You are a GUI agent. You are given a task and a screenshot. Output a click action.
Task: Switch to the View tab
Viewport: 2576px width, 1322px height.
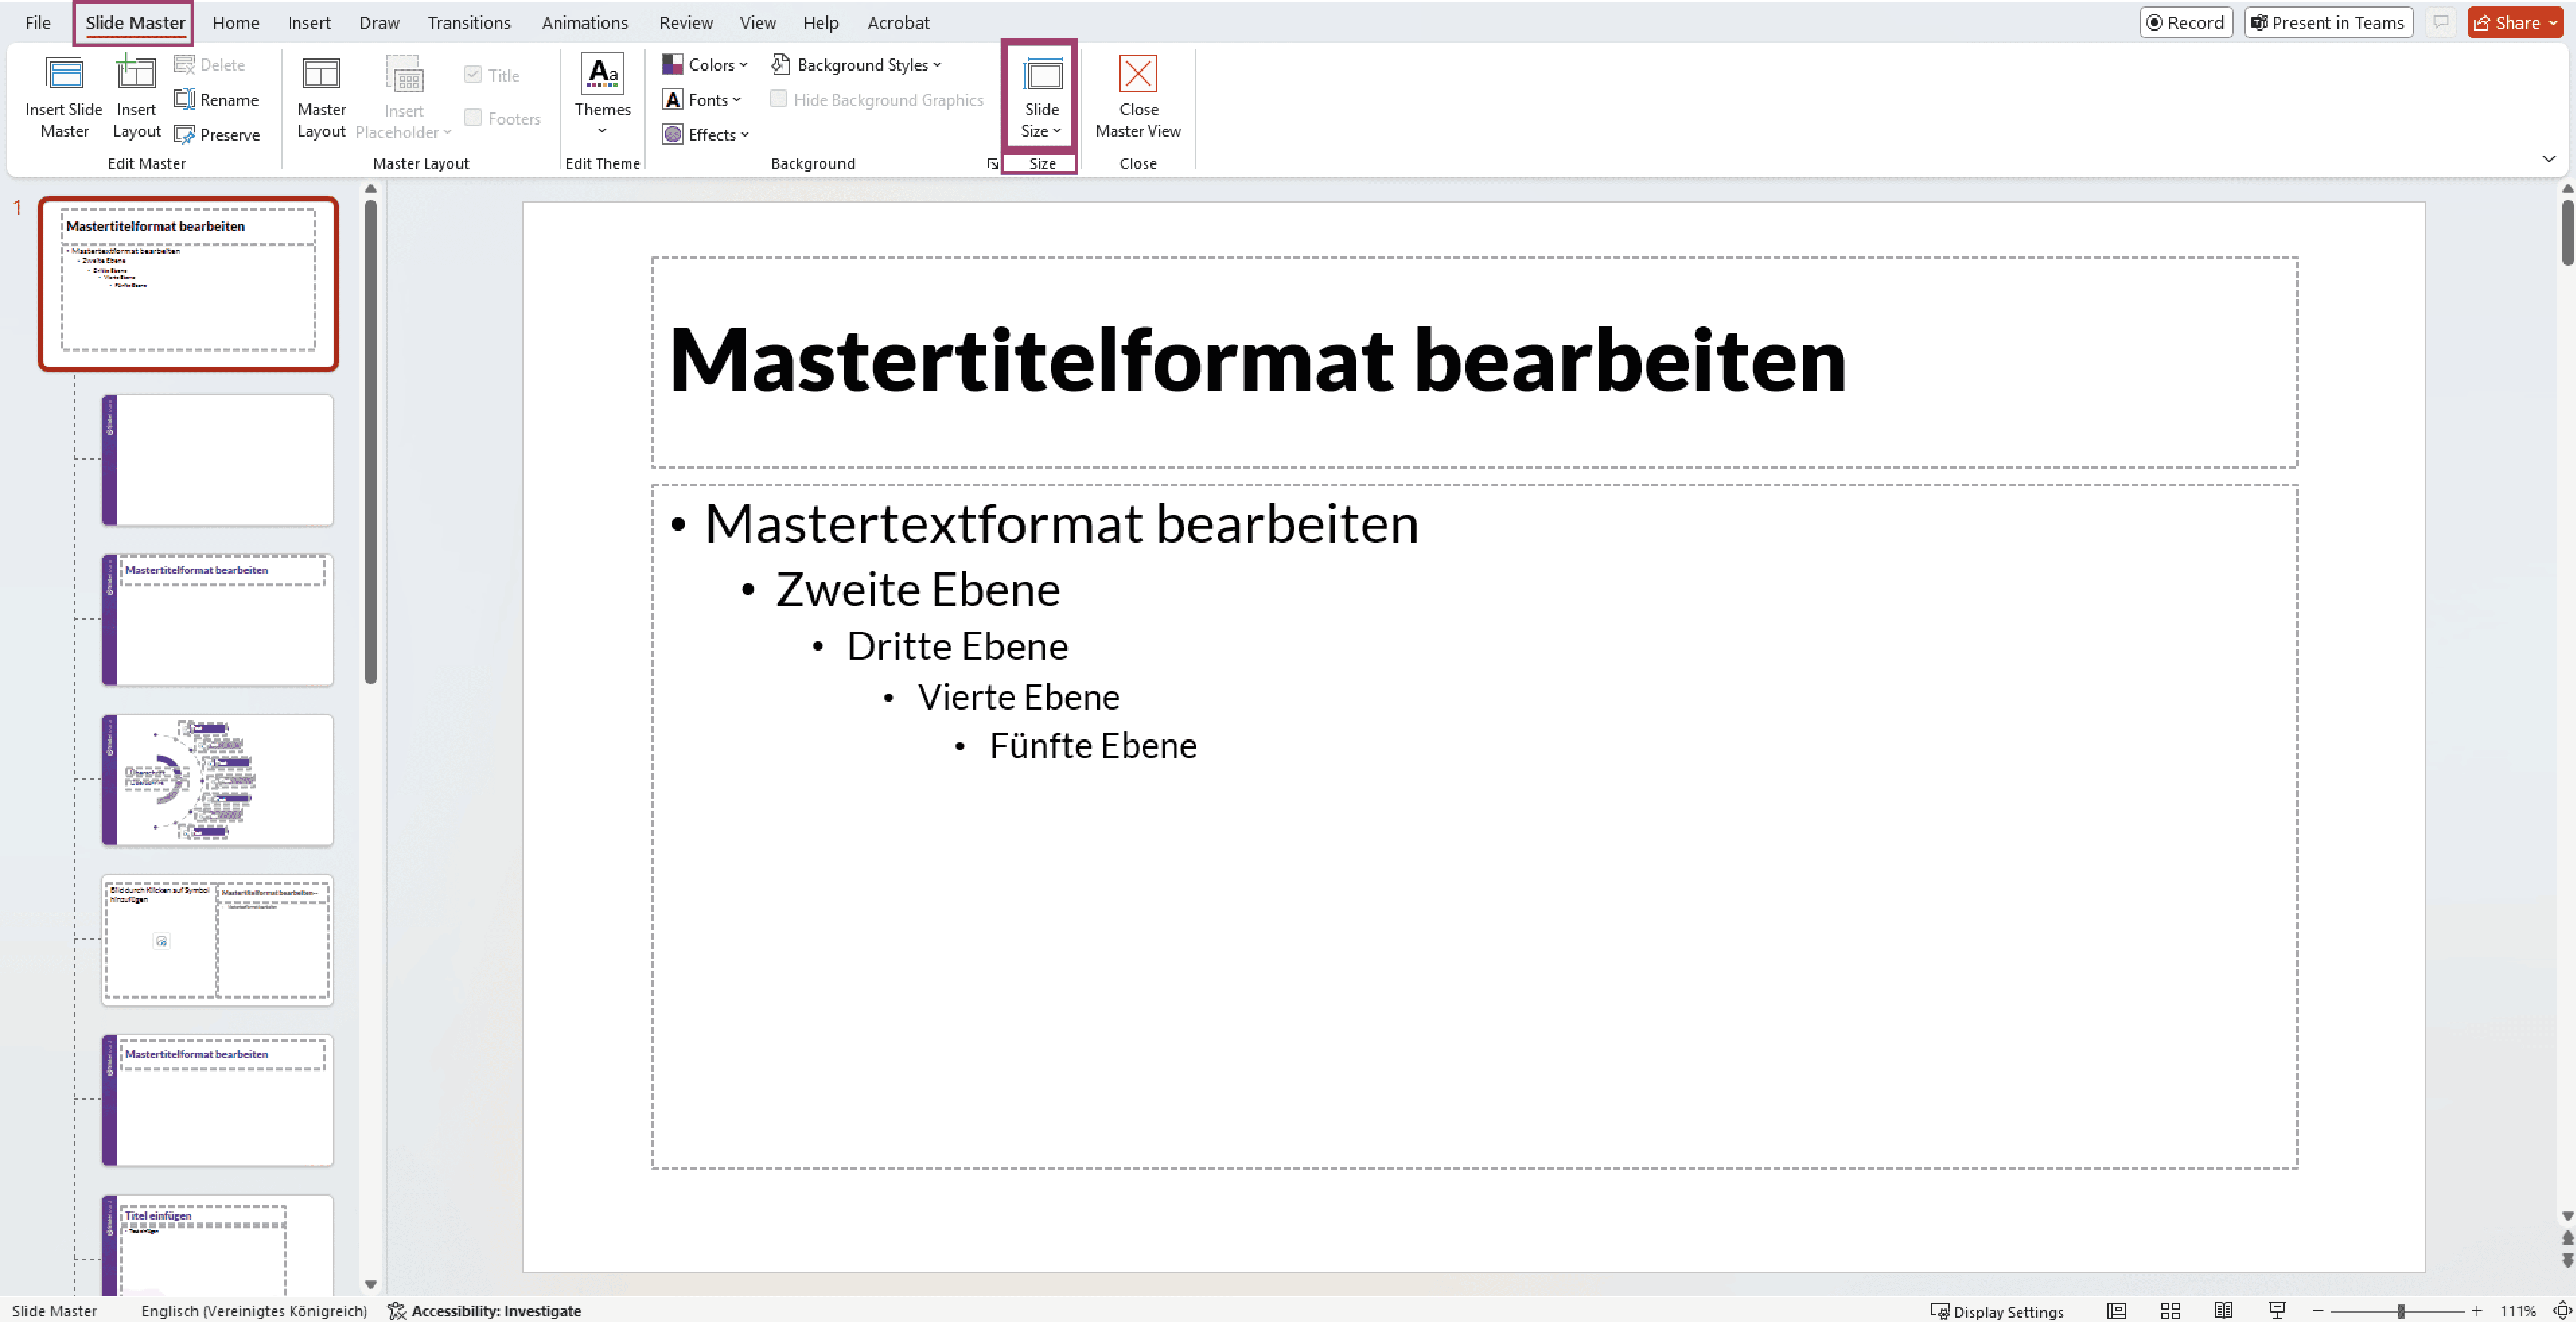(758, 23)
